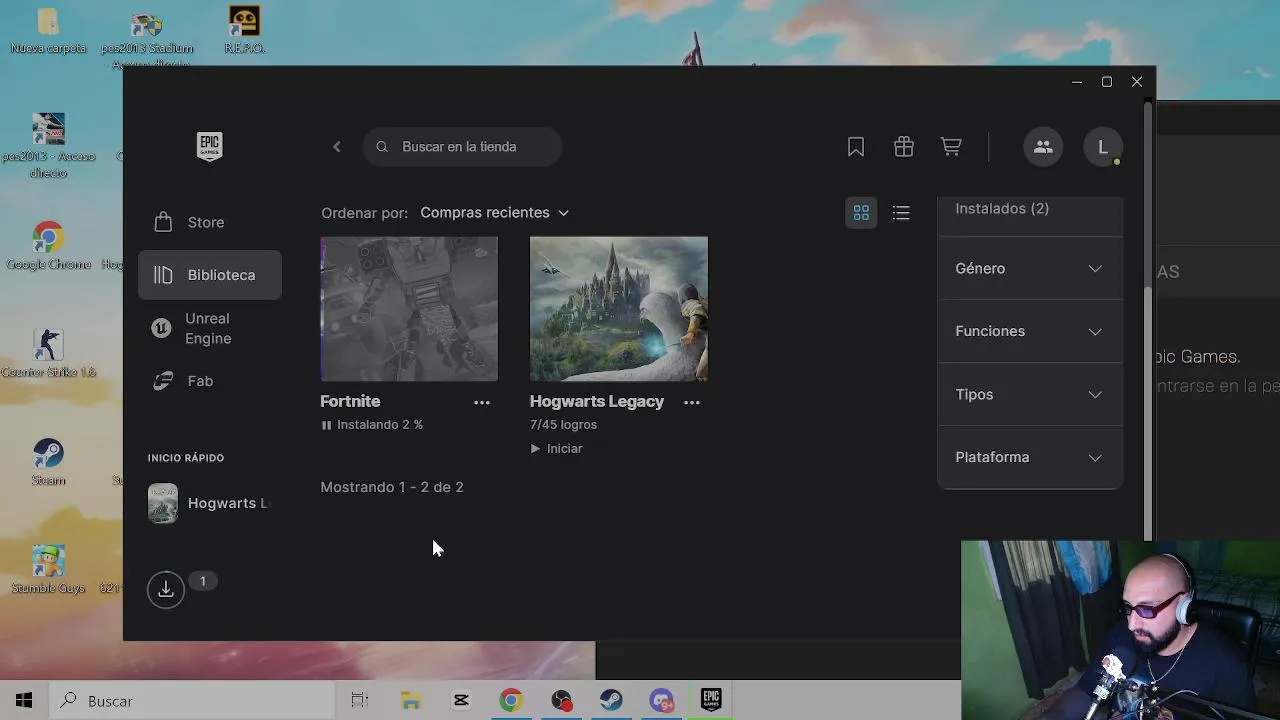The height and width of the screenshot is (720, 1280).
Task: Select the 'pes2013 - Acceso directo' desktop icon
Action: click(x=48, y=145)
